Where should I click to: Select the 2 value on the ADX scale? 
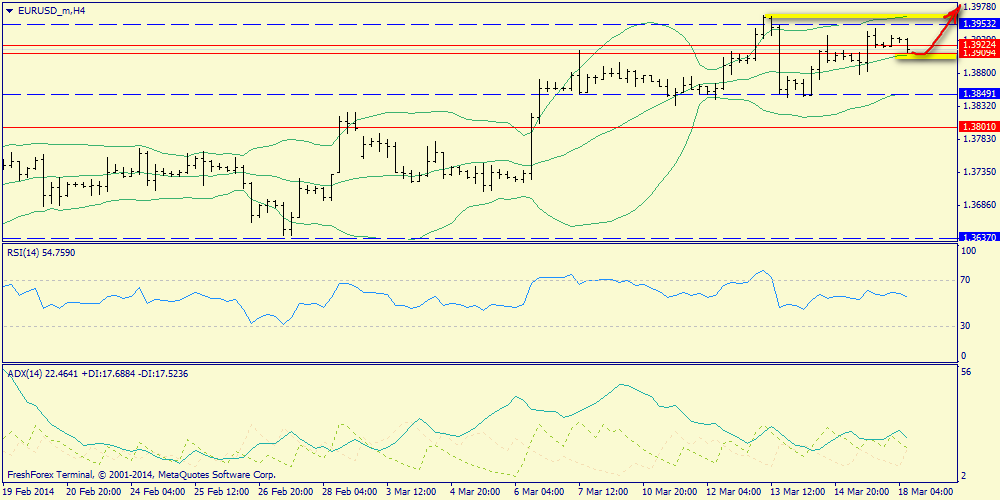pos(964,476)
